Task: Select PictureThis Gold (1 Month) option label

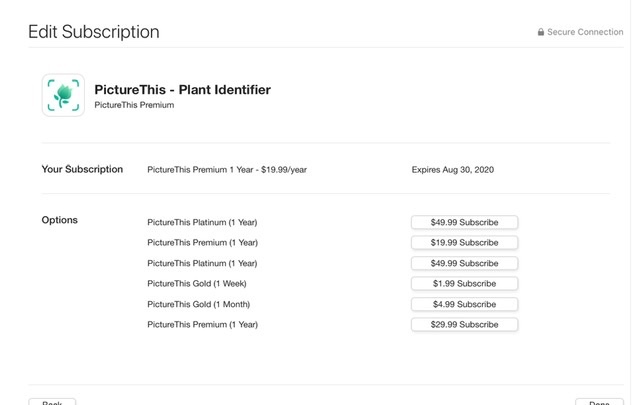Action: pos(198,304)
